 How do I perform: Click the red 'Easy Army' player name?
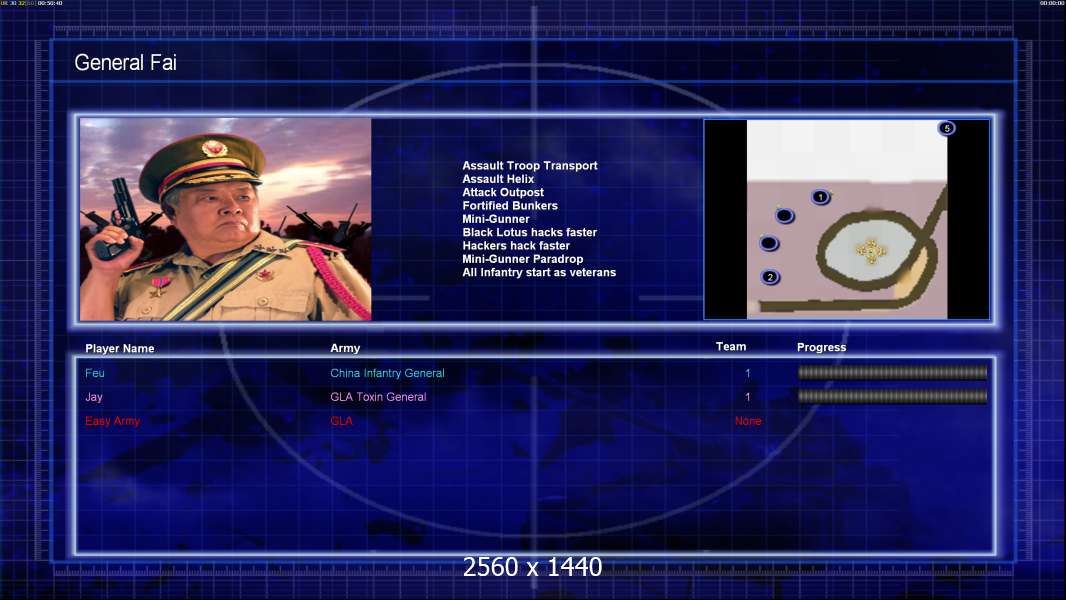112,421
